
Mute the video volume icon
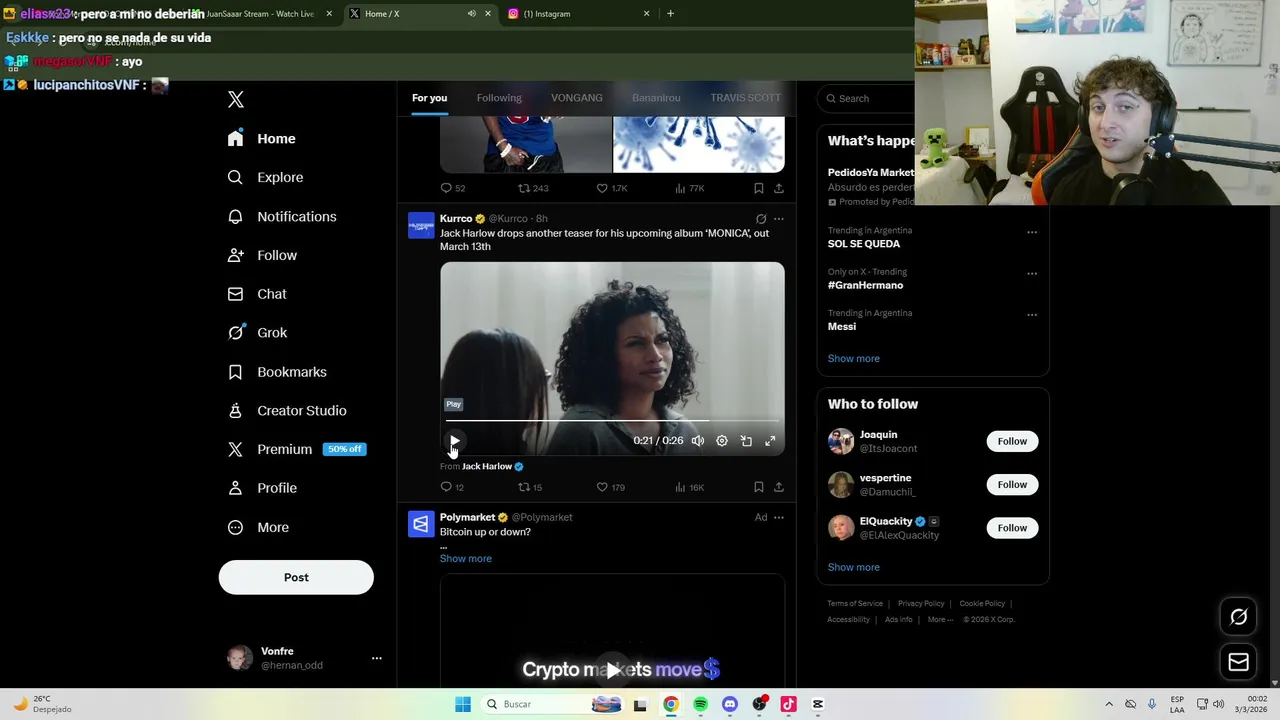pos(698,441)
